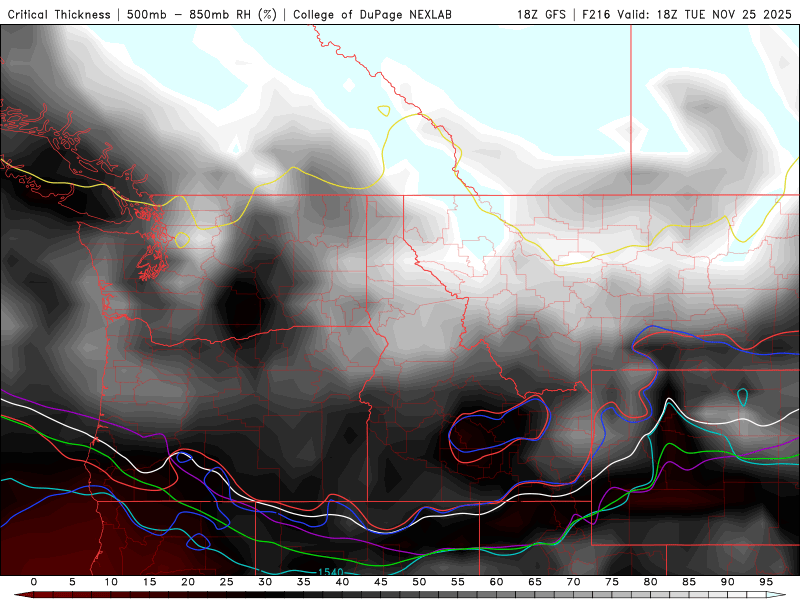Click the "Critical Thickness" title text
The image size is (800, 600).
(59, 14)
